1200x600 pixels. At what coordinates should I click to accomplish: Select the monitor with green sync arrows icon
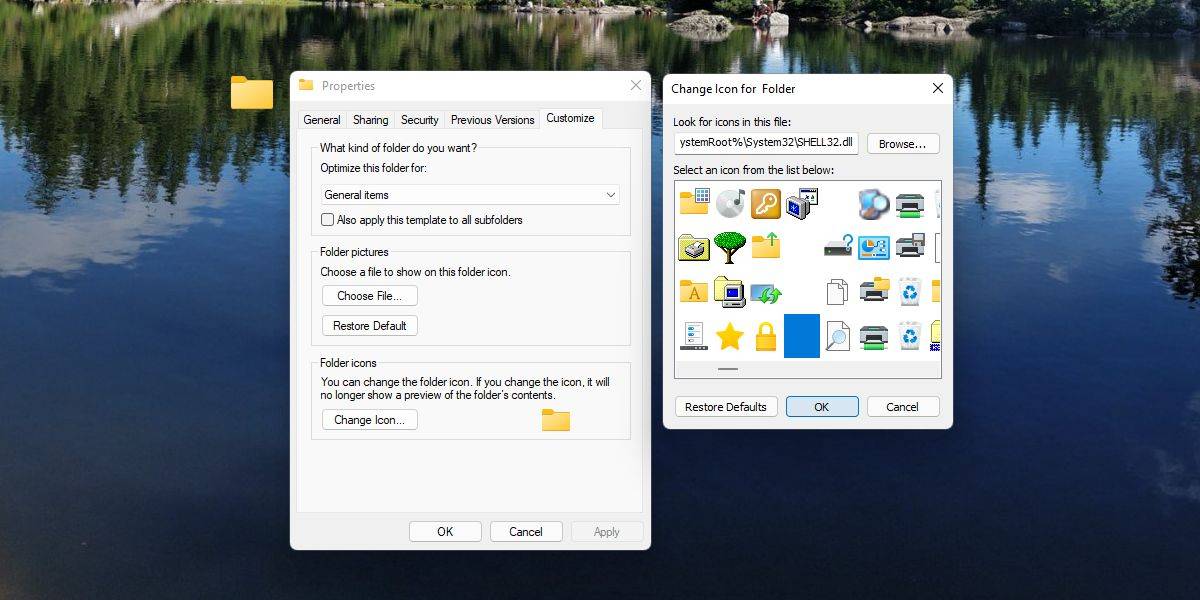pos(766,293)
